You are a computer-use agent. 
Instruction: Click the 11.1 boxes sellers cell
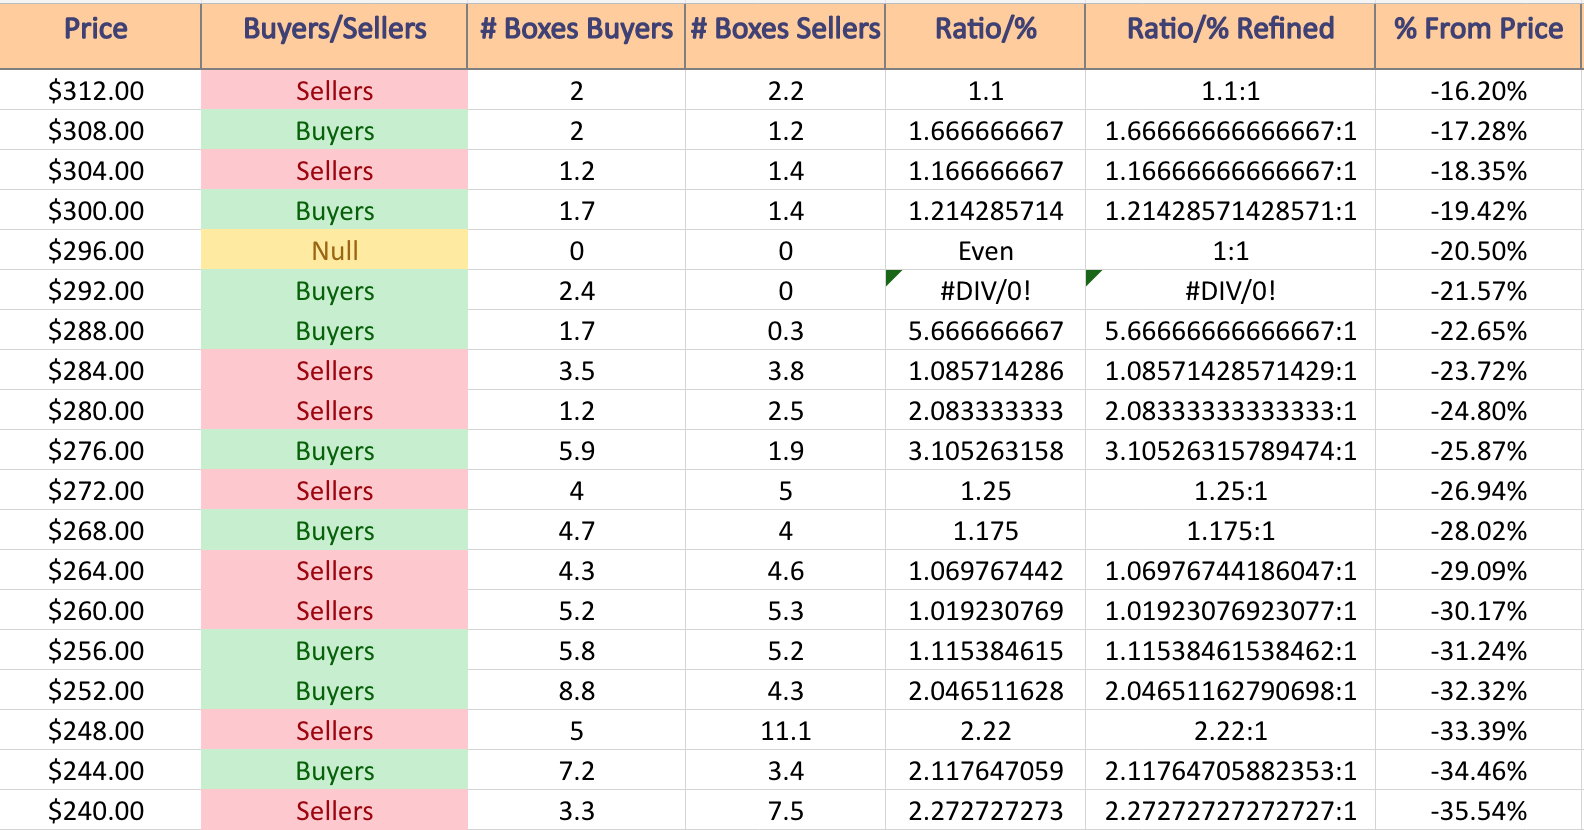[785, 731]
